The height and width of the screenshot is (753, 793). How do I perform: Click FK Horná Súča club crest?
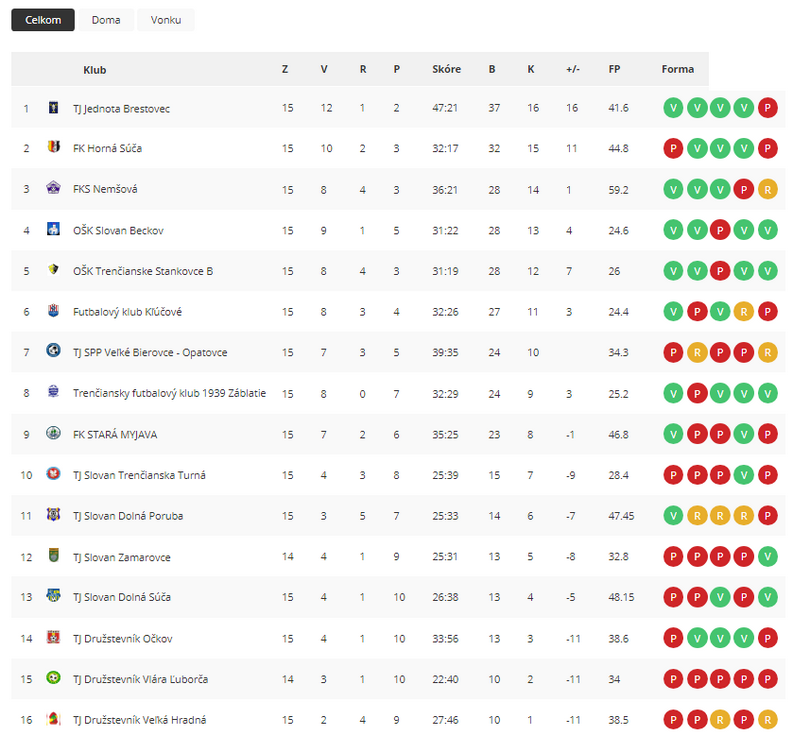click(x=53, y=147)
